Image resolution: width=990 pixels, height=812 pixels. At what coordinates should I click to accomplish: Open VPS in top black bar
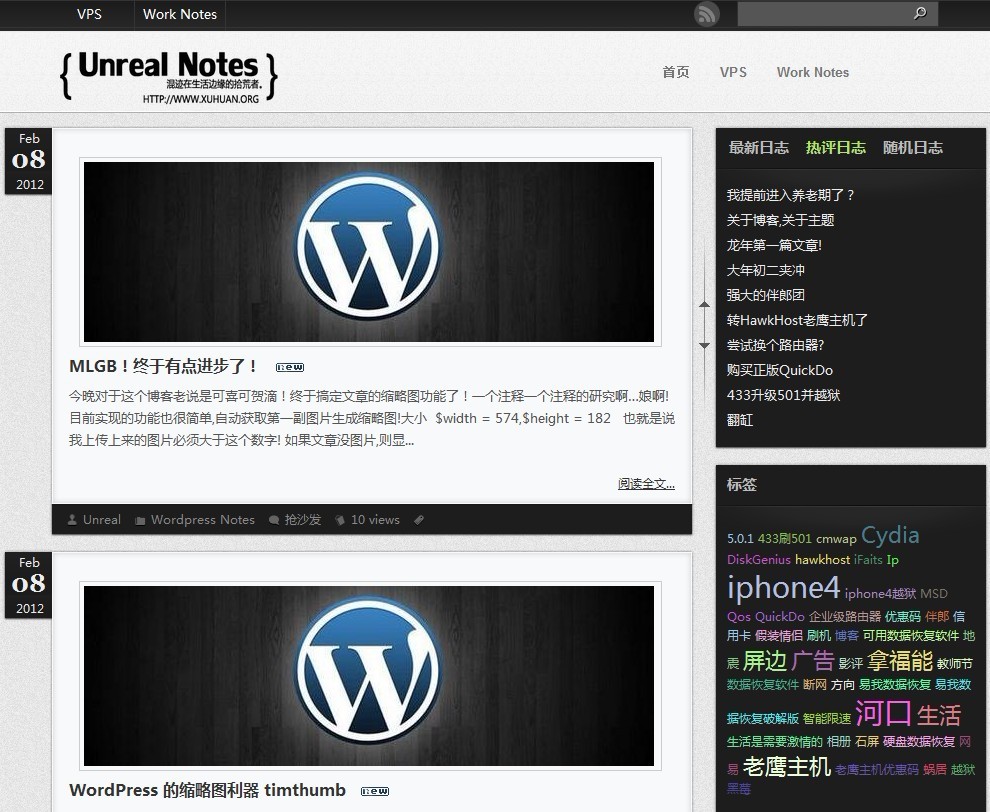pos(89,14)
